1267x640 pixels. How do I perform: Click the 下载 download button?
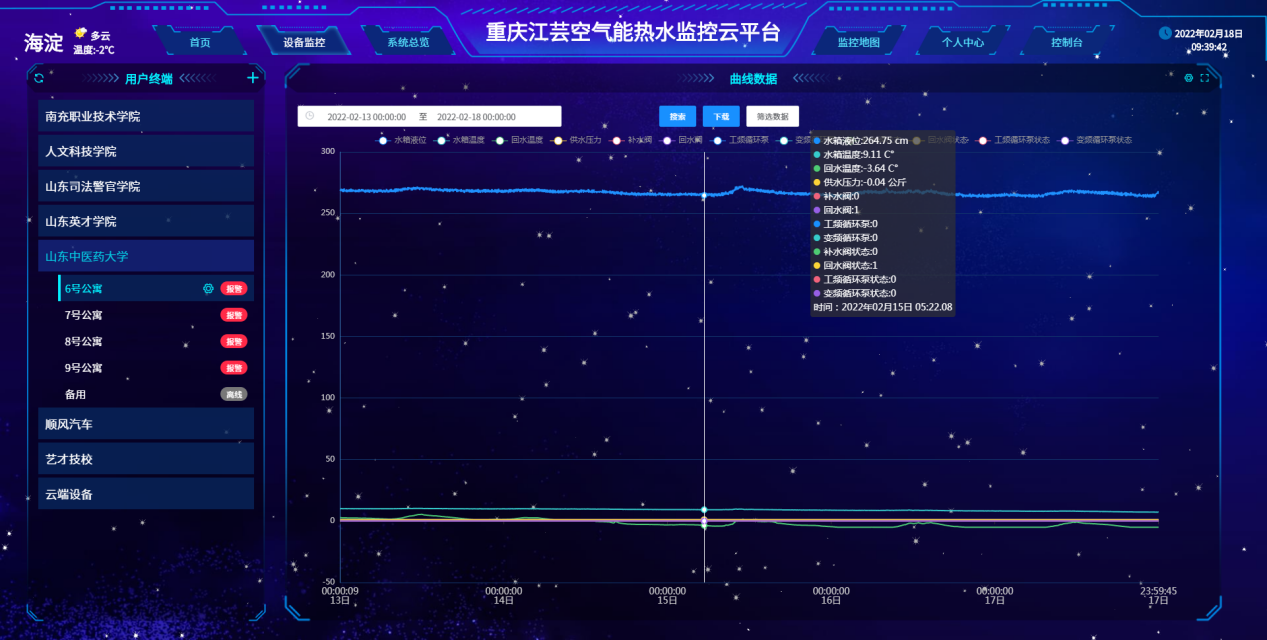pyautogui.click(x=721, y=116)
